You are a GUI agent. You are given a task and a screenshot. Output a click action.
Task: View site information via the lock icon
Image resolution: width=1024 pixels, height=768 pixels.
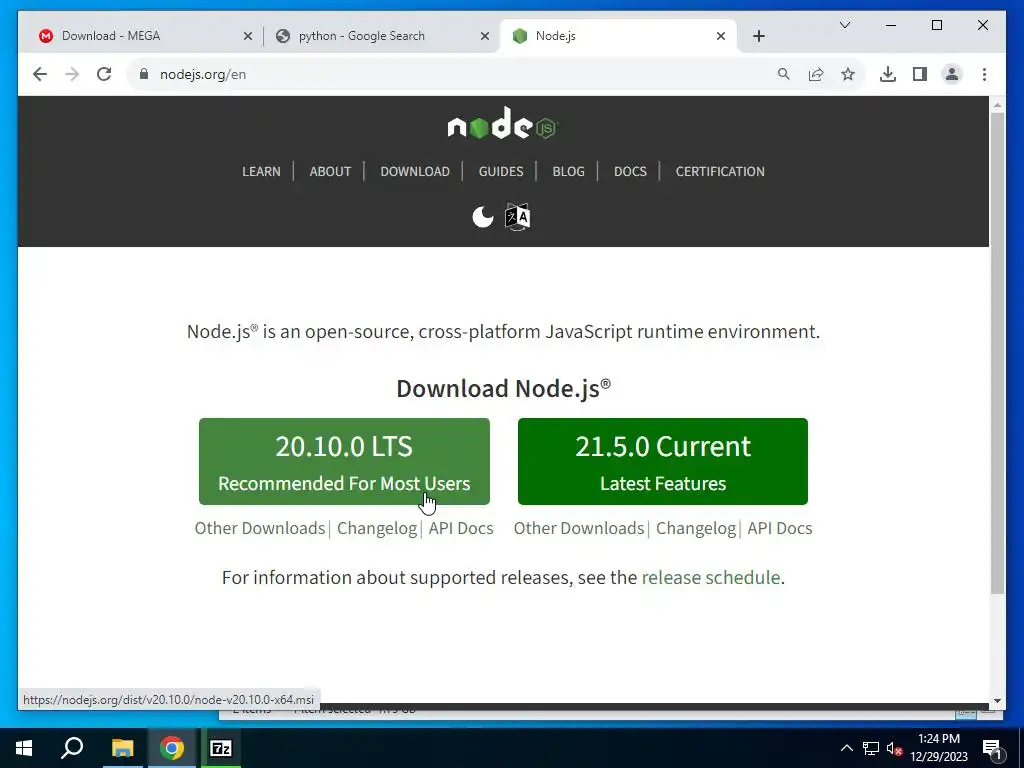(144, 74)
